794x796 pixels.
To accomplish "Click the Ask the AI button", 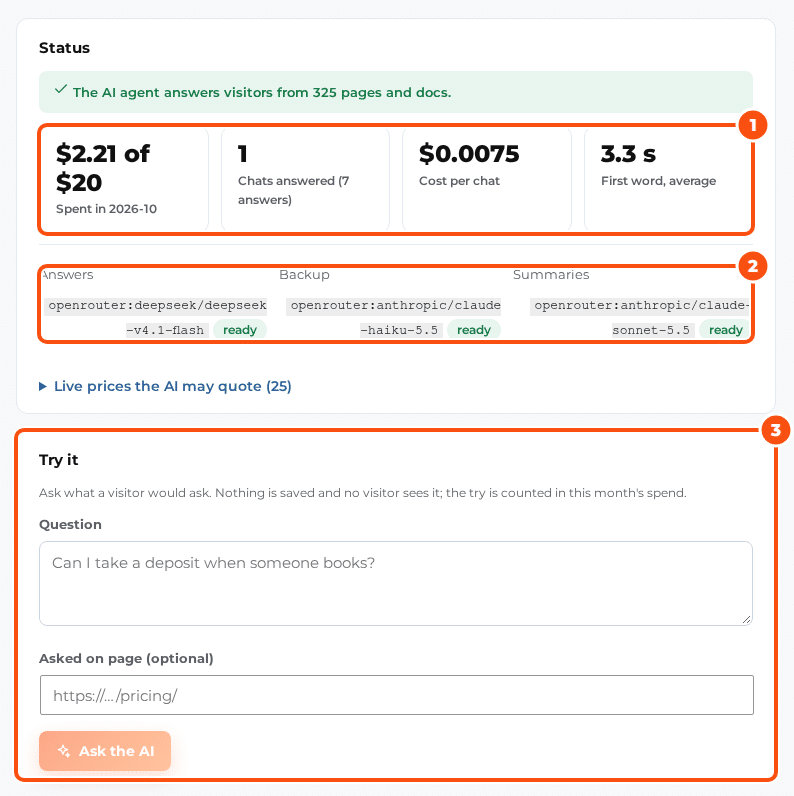I will coord(105,751).
